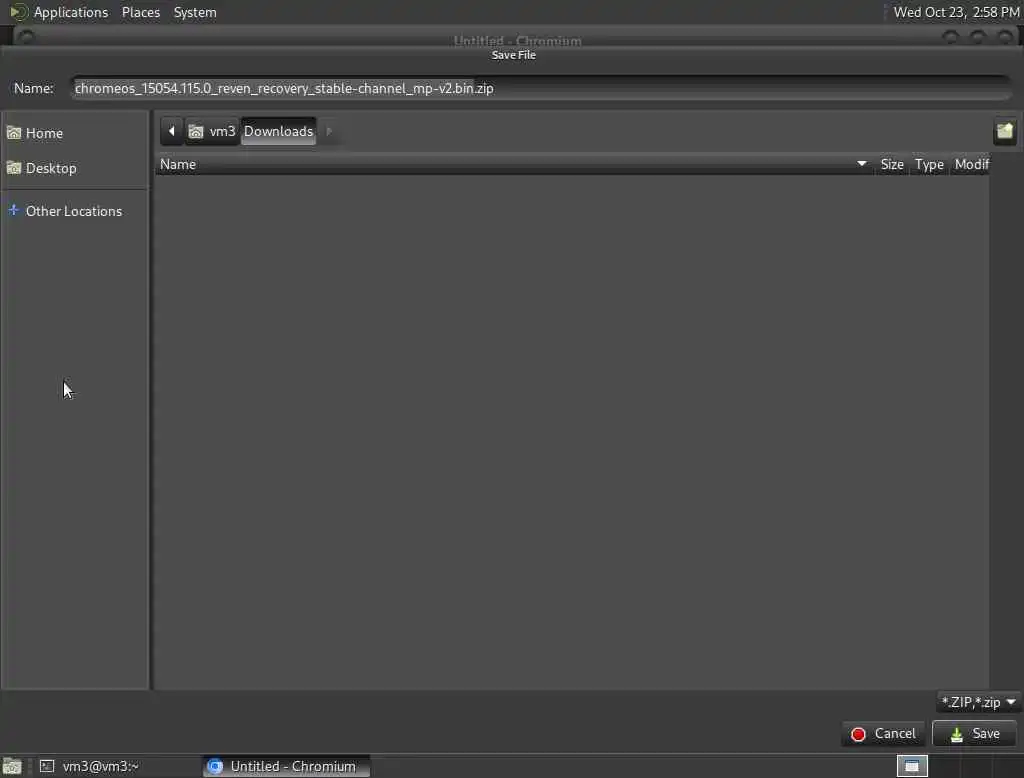
Task: Click the terminal icon in the taskbar
Action: (46, 766)
